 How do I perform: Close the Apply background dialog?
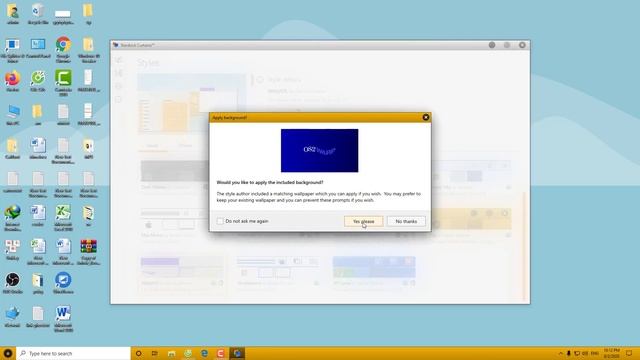[426, 118]
